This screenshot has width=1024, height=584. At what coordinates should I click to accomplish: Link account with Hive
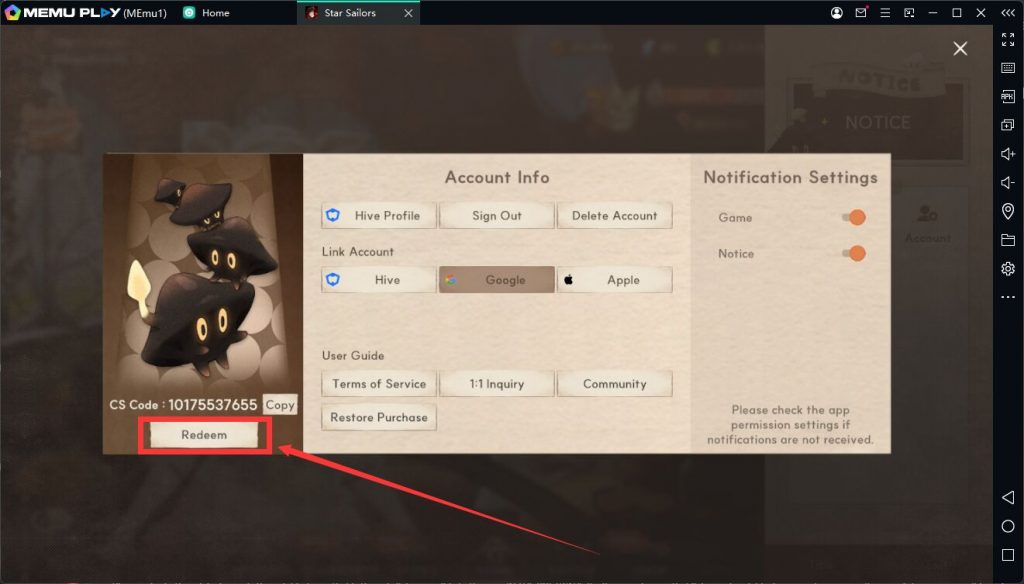(x=379, y=280)
